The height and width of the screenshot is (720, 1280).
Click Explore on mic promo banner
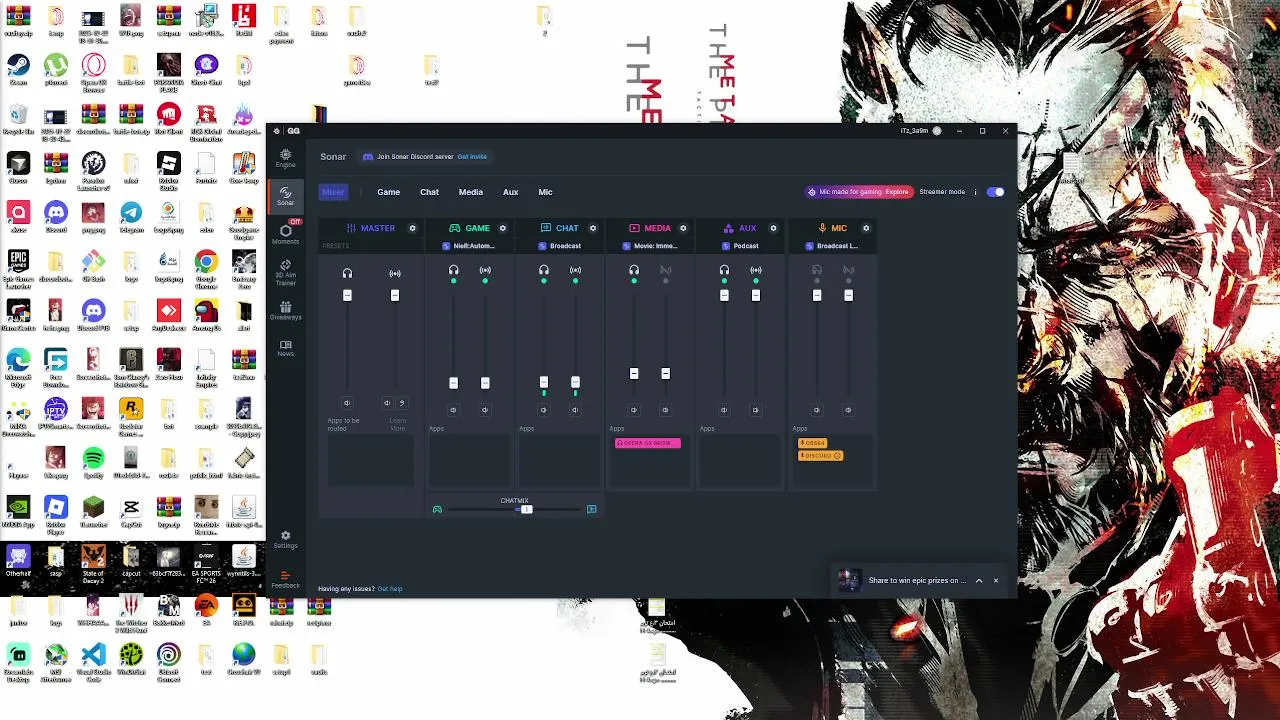[897, 192]
